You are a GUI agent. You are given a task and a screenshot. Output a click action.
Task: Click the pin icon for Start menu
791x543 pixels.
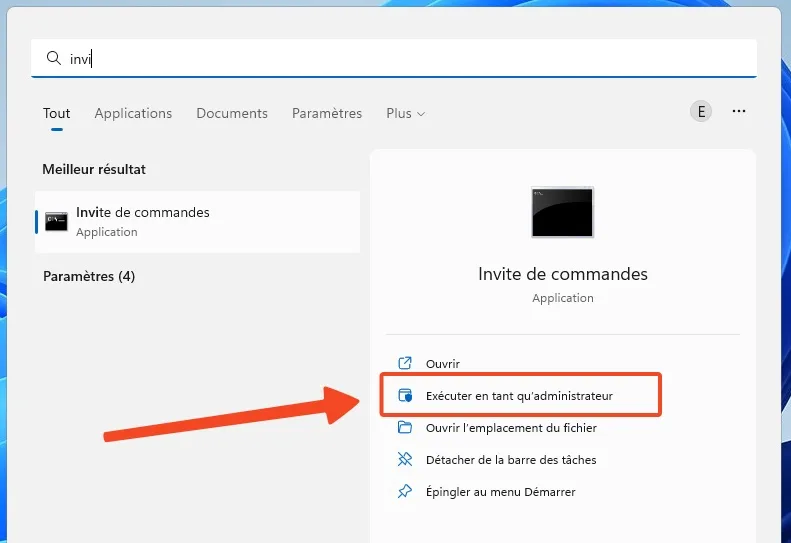point(405,491)
